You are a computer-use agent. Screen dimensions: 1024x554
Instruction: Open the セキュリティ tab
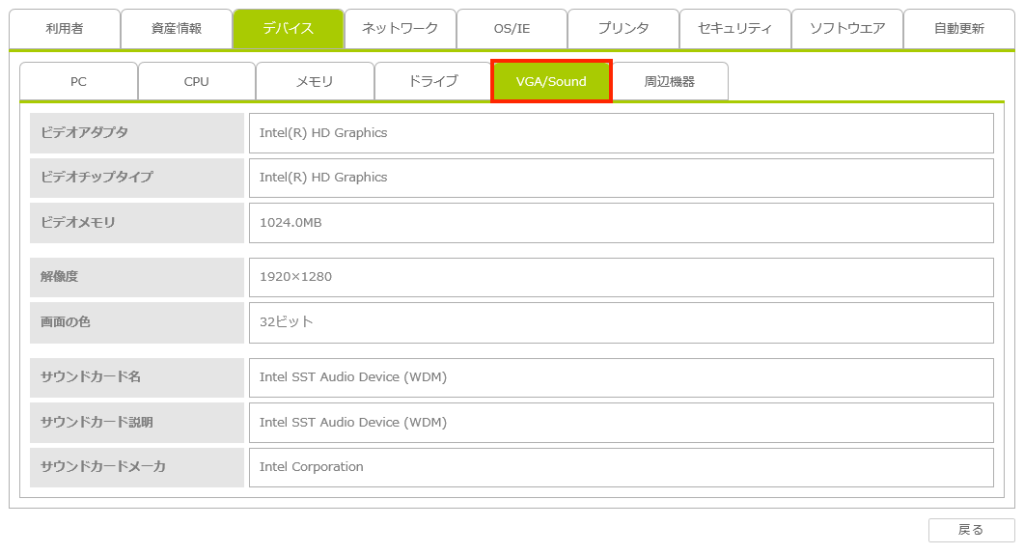735,29
